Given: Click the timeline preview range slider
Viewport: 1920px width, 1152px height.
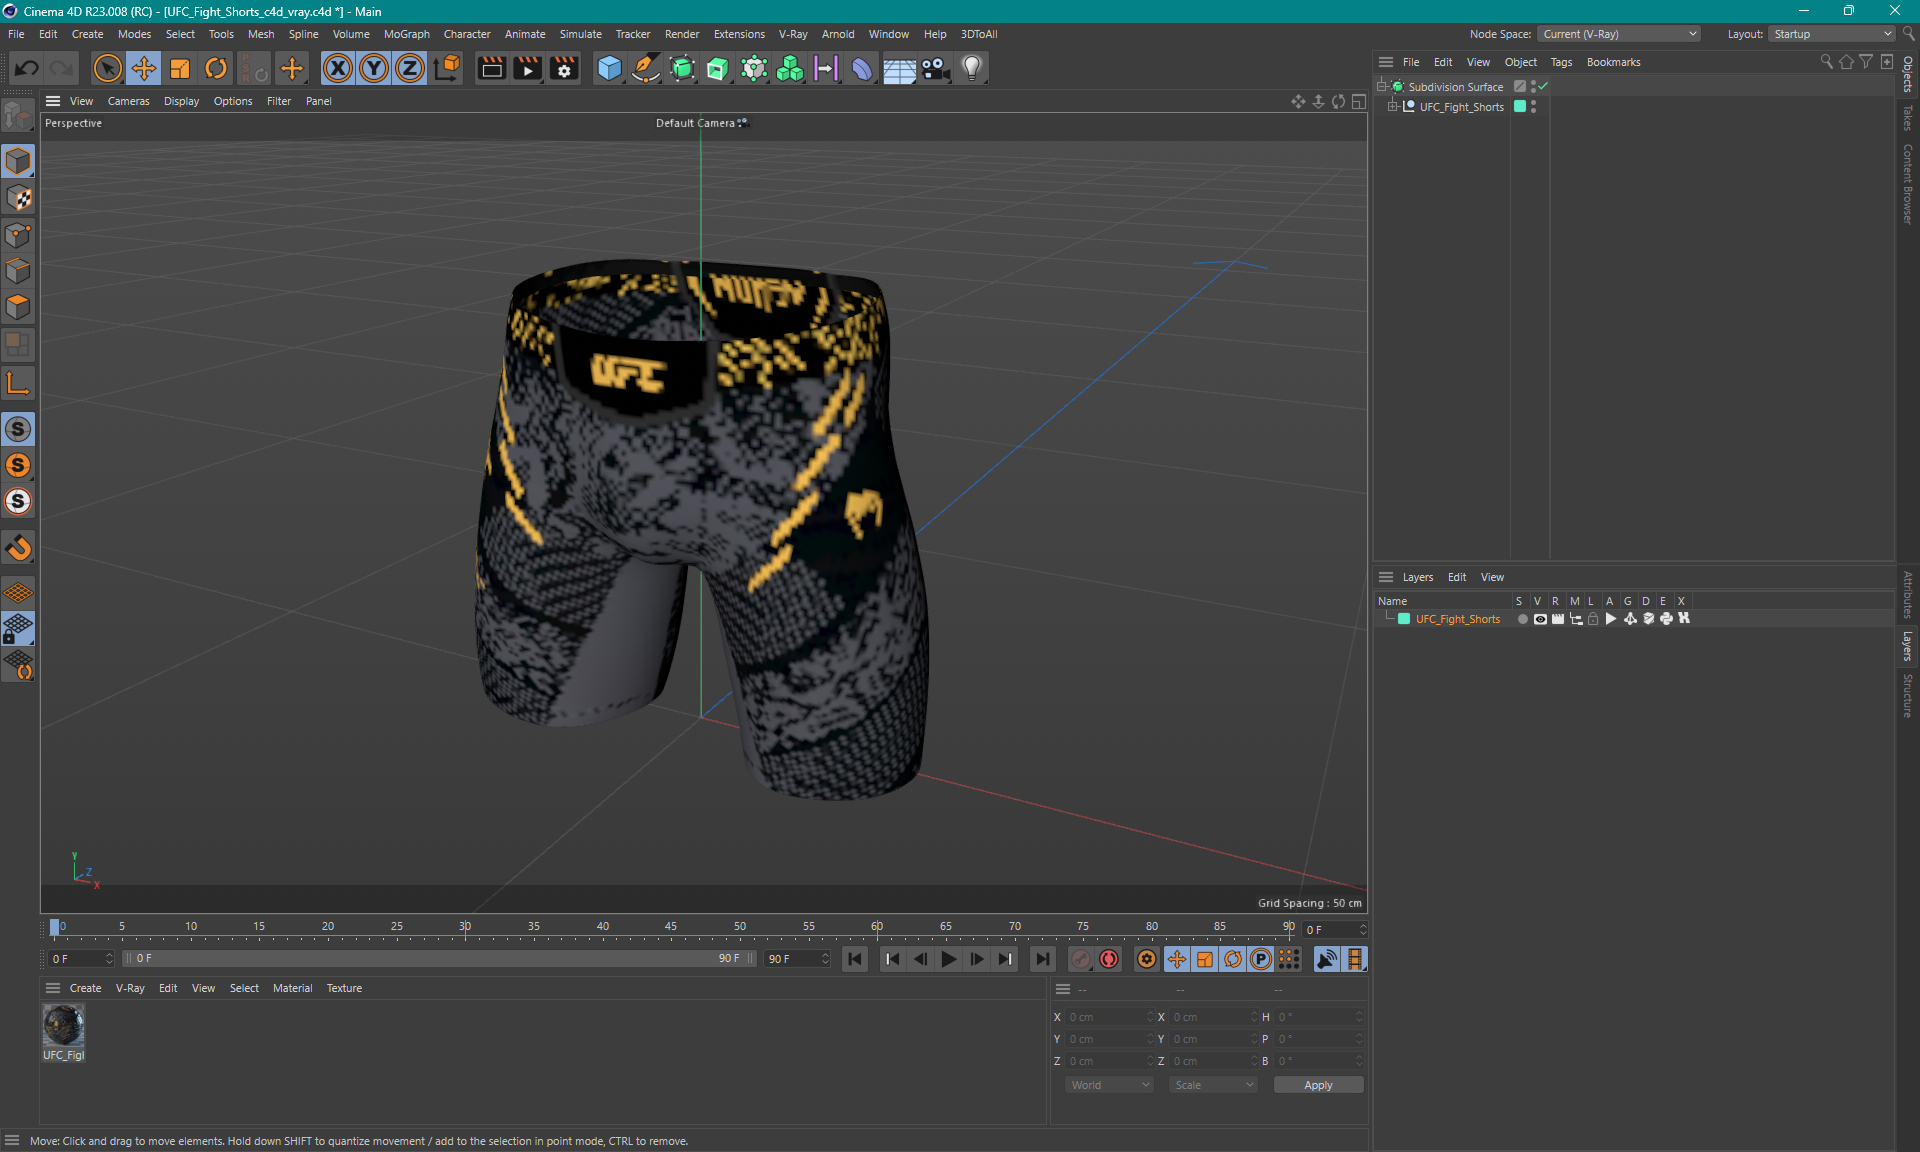Looking at the screenshot, I should [438, 958].
